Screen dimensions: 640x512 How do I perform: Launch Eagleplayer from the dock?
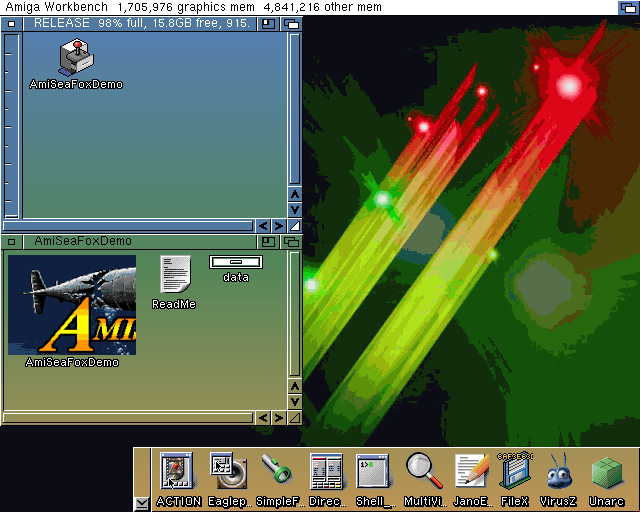(x=228, y=471)
